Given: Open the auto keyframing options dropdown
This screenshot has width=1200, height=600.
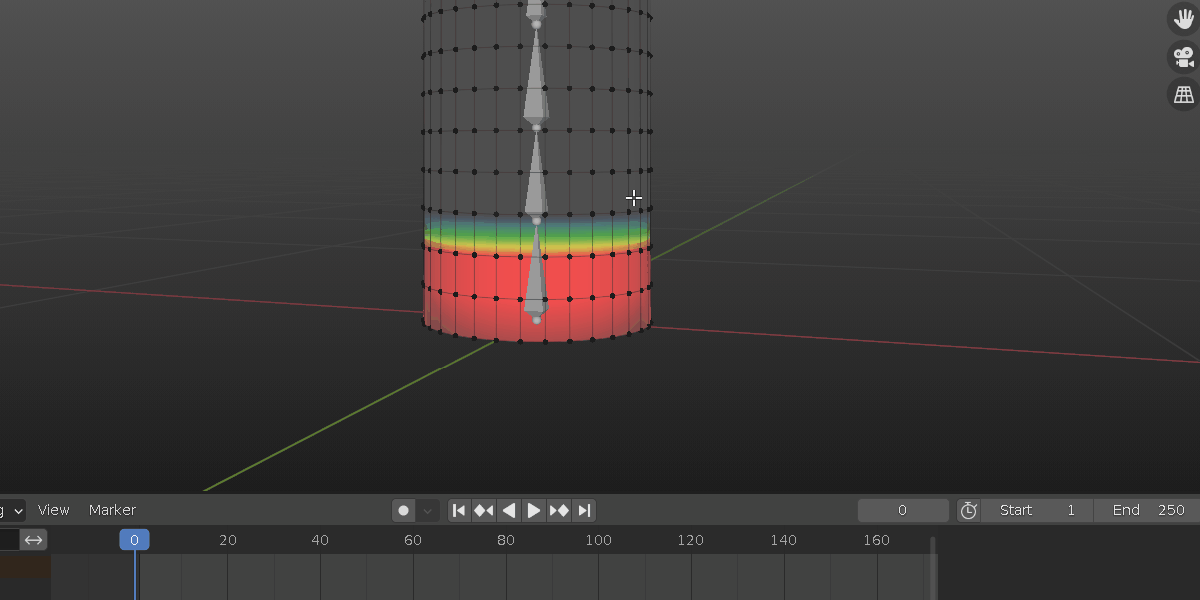Looking at the screenshot, I should click(x=428, y=510).
